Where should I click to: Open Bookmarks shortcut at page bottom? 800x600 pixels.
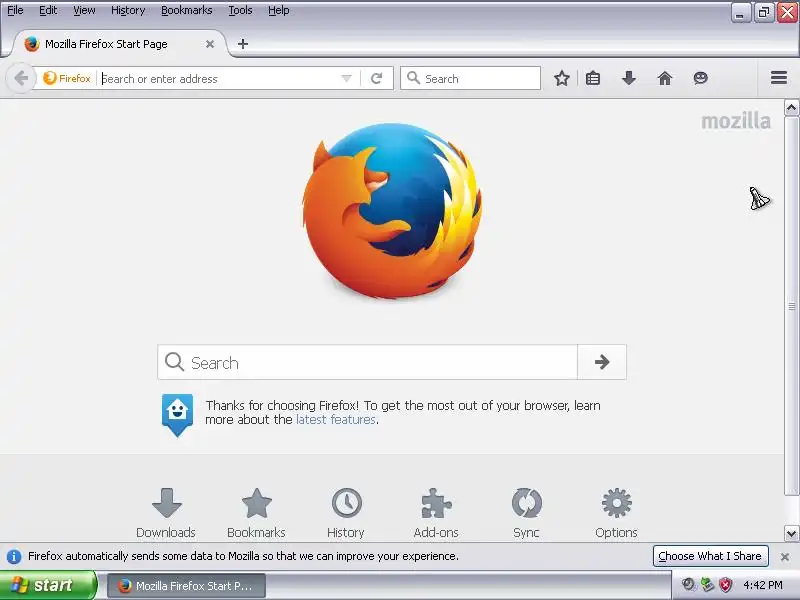click(x=256, y=513)
